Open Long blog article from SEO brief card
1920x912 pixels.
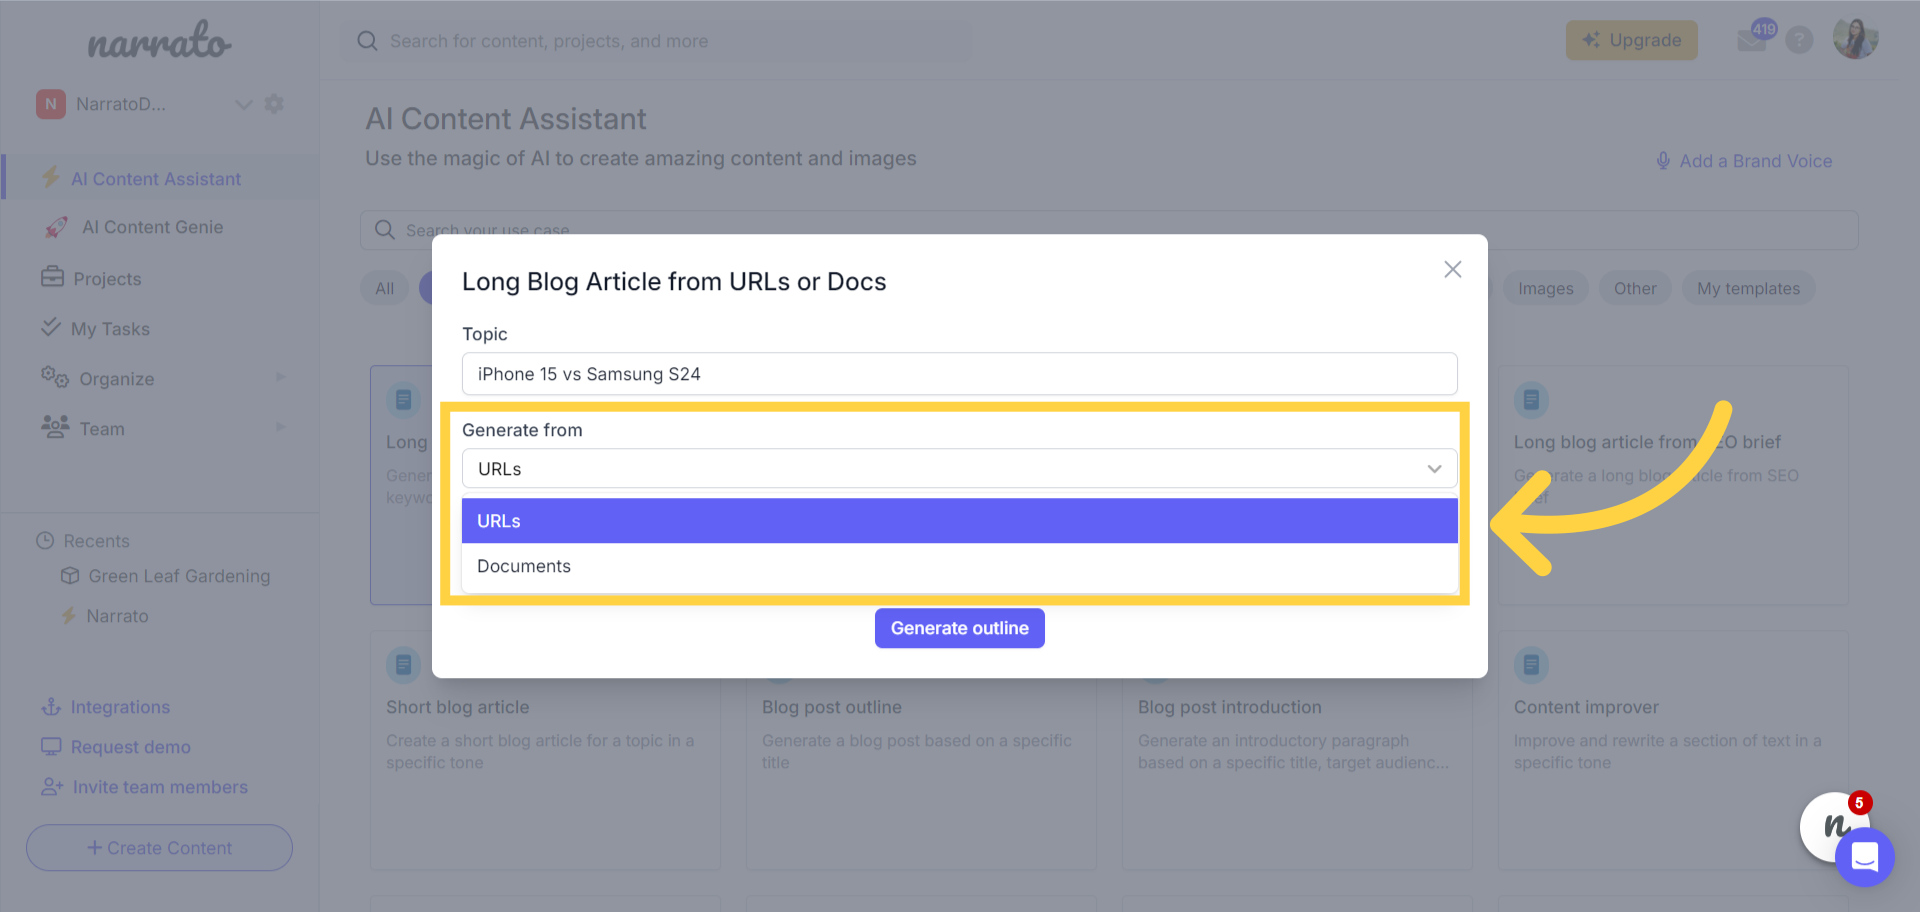pos(1673,485)
